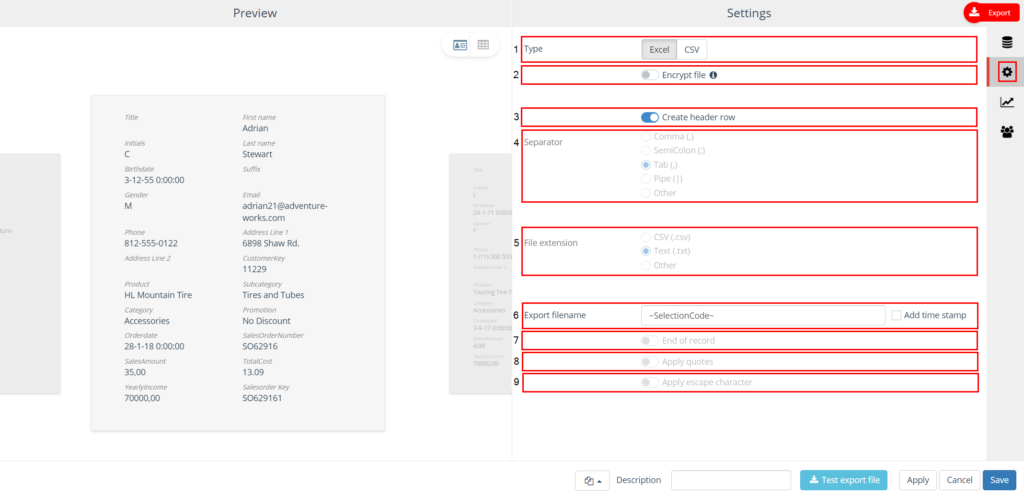This screenshot has width=1024, height=496.
Task: Click the Encrypt file info icon
Action: (713, 75)
